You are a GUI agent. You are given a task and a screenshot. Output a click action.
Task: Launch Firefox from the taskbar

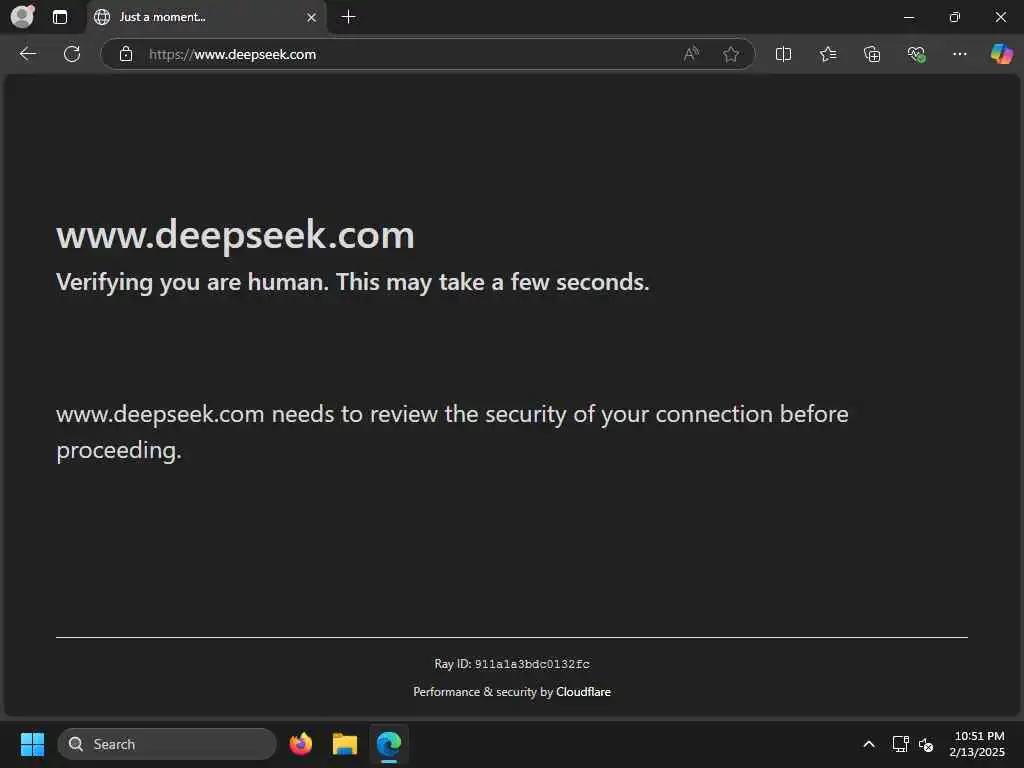tap(300, 744)
